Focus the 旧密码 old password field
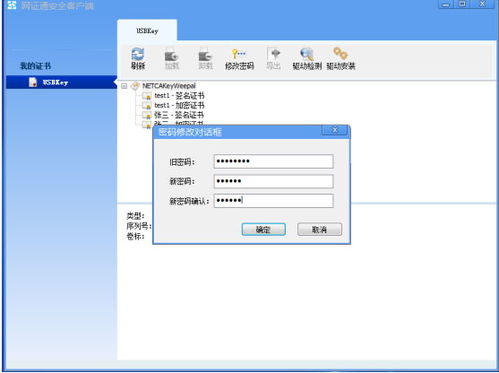 (273, 161)
